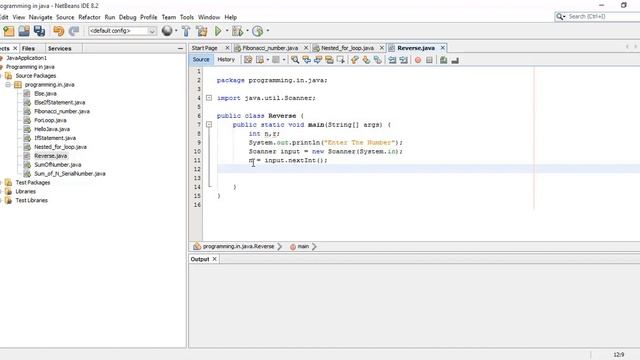Click the green Run Project play icon
This screenshot has height=360, width=640.
[x=218, y=31]
